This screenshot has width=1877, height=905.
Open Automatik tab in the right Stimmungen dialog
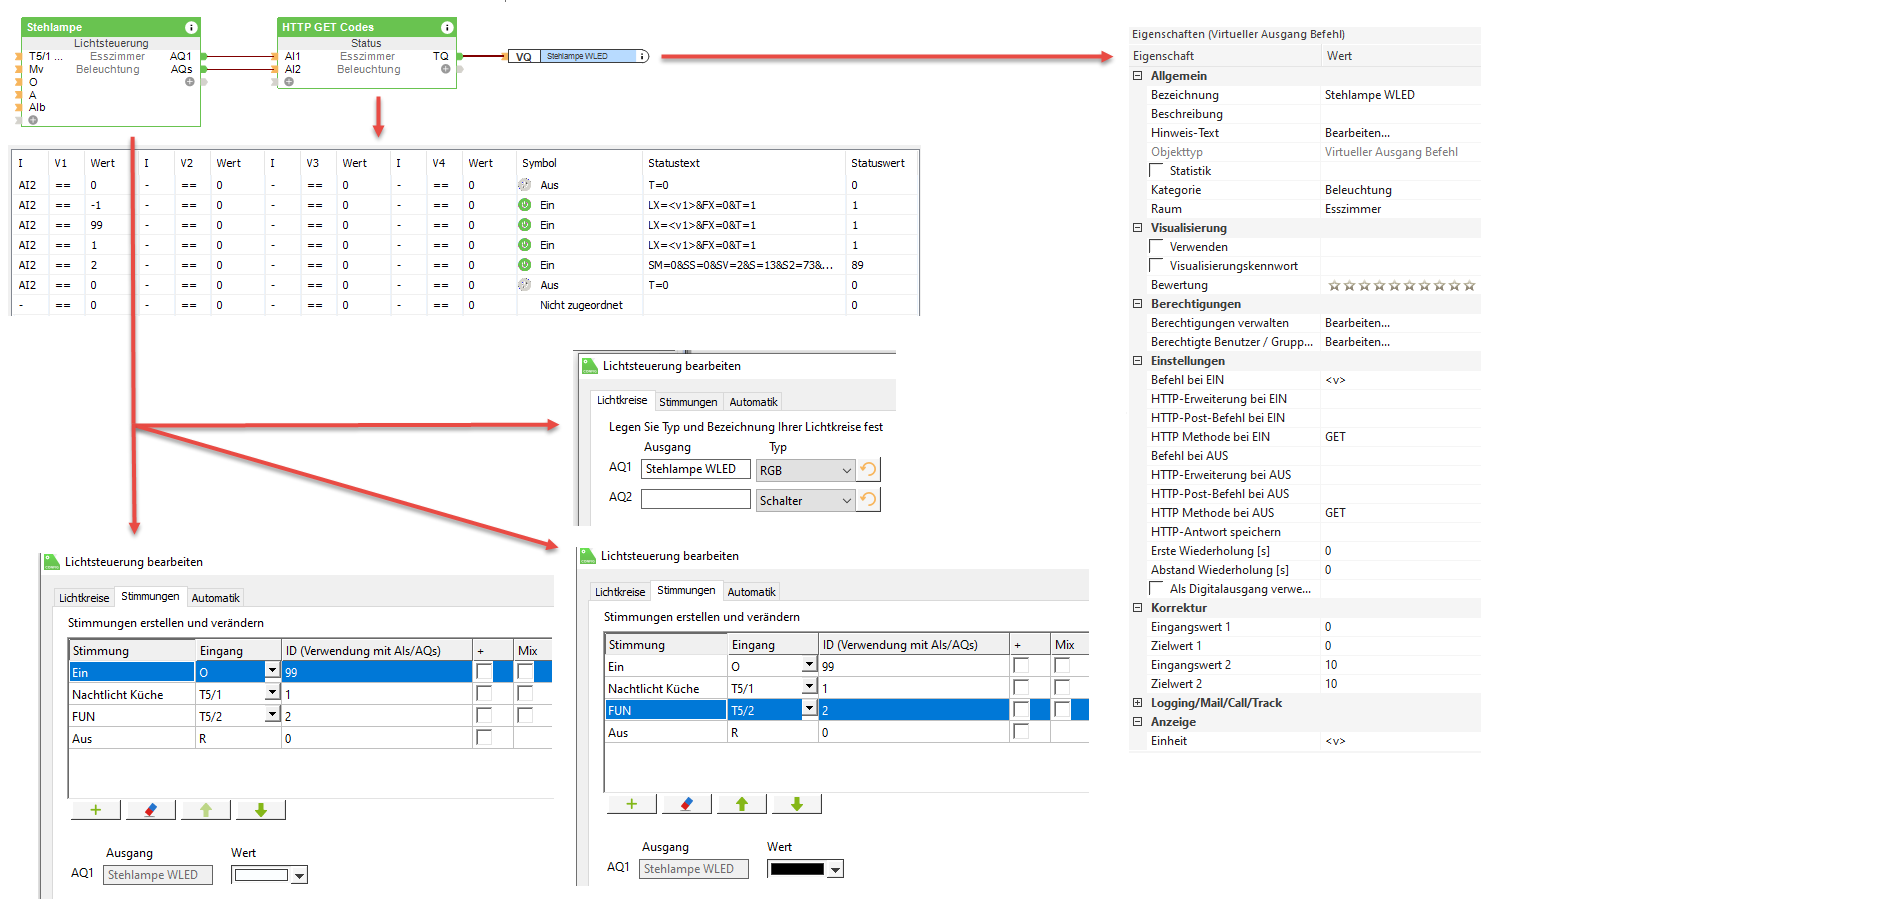coord(751,592)
